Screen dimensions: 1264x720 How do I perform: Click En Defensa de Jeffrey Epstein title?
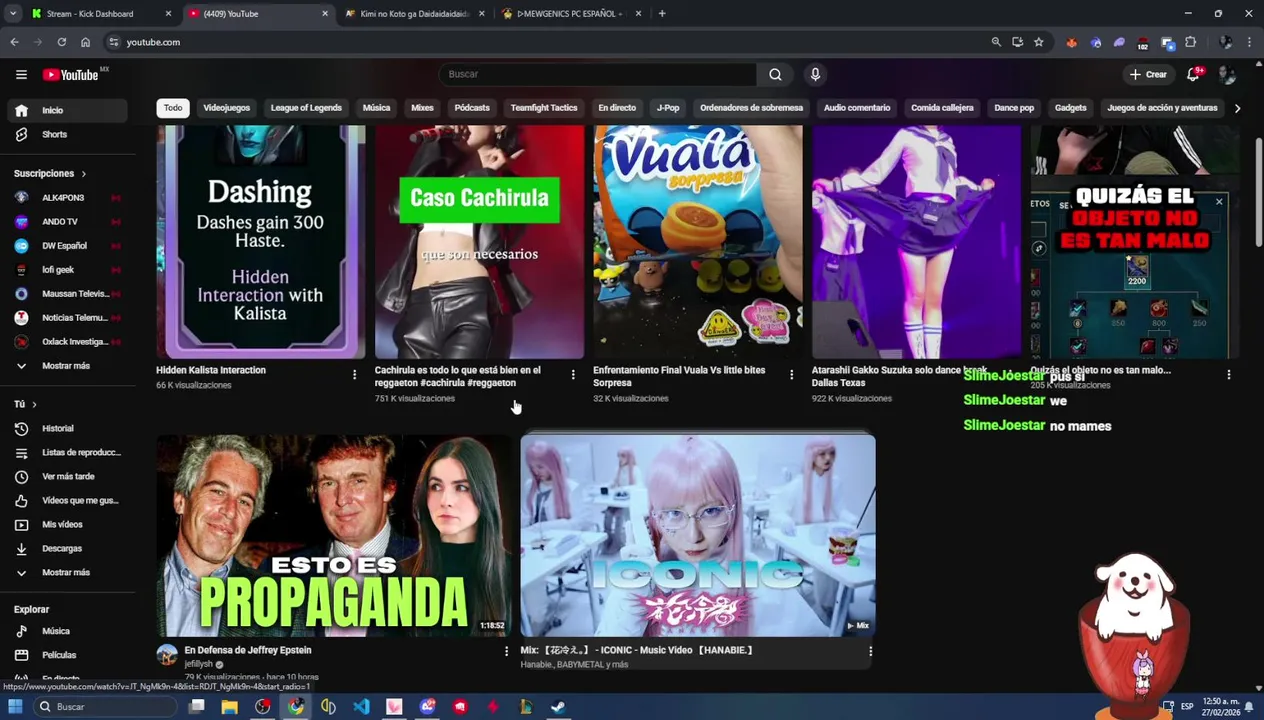248,650
